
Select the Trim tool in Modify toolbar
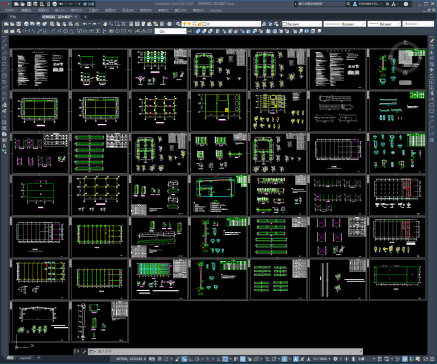432,93
